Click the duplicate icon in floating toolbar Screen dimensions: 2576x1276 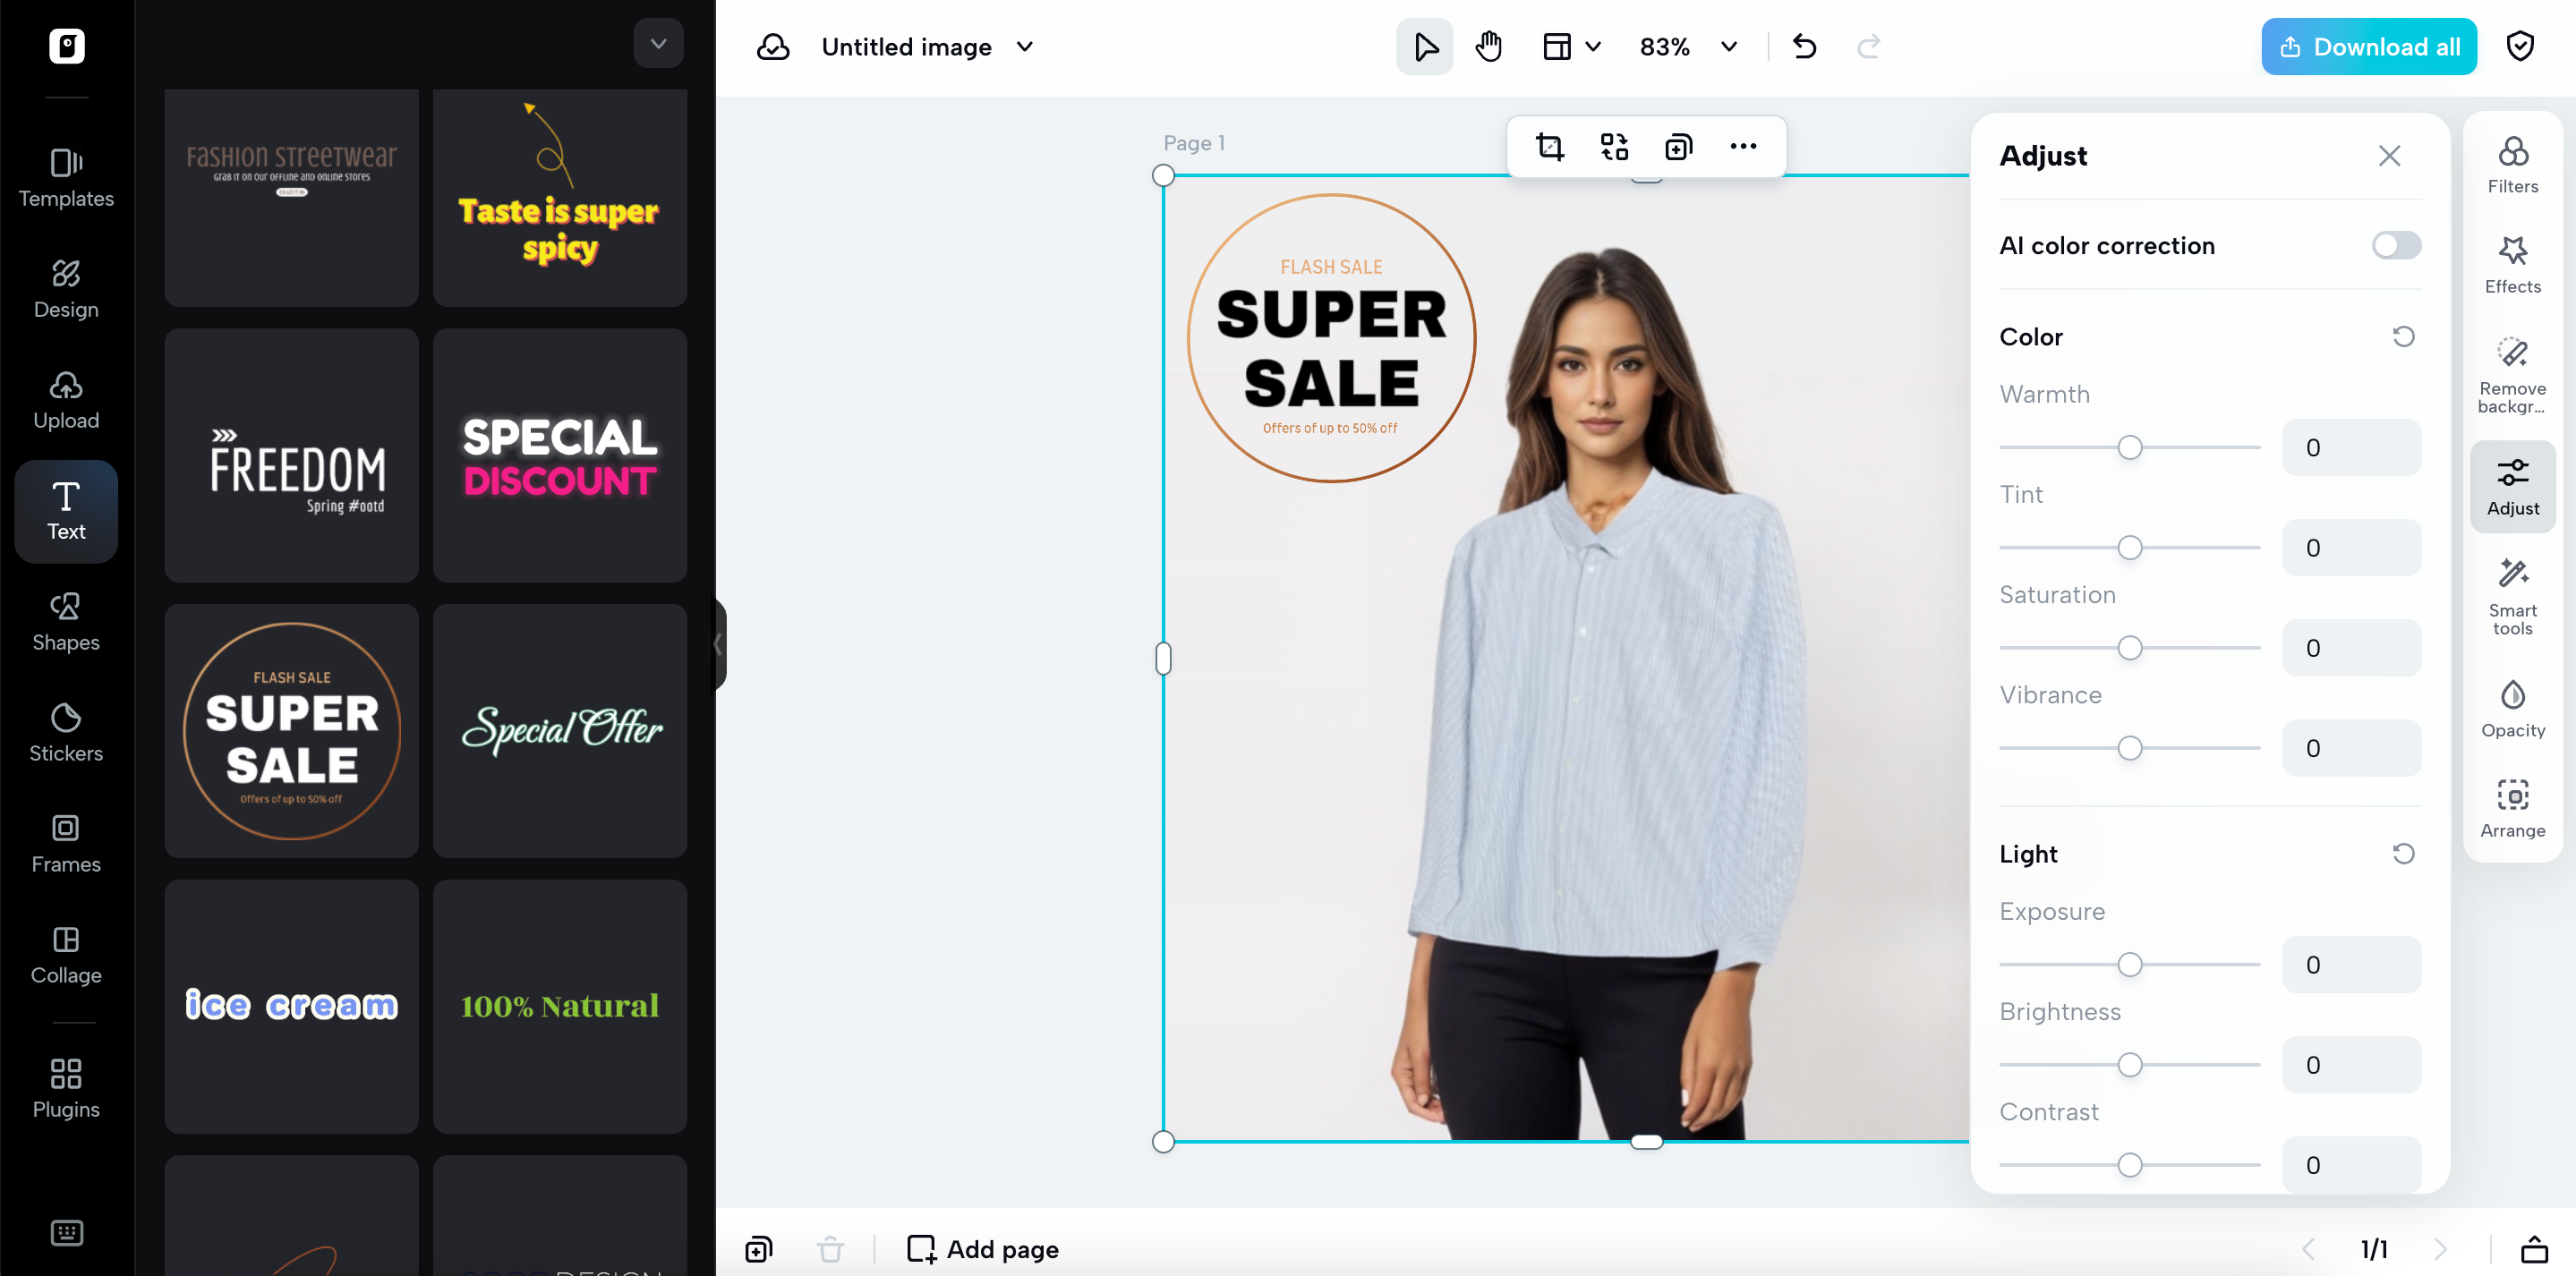(x=1678, y=147)
